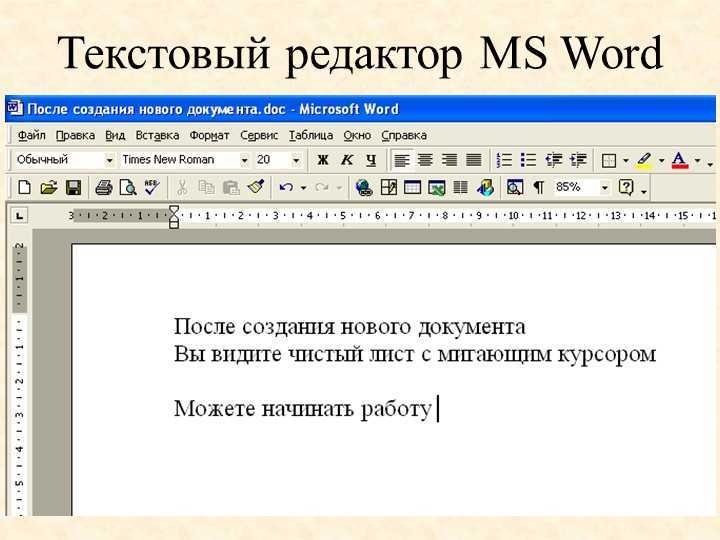
Task: Toggle underline formatting (Ч)
Action: 371,160
